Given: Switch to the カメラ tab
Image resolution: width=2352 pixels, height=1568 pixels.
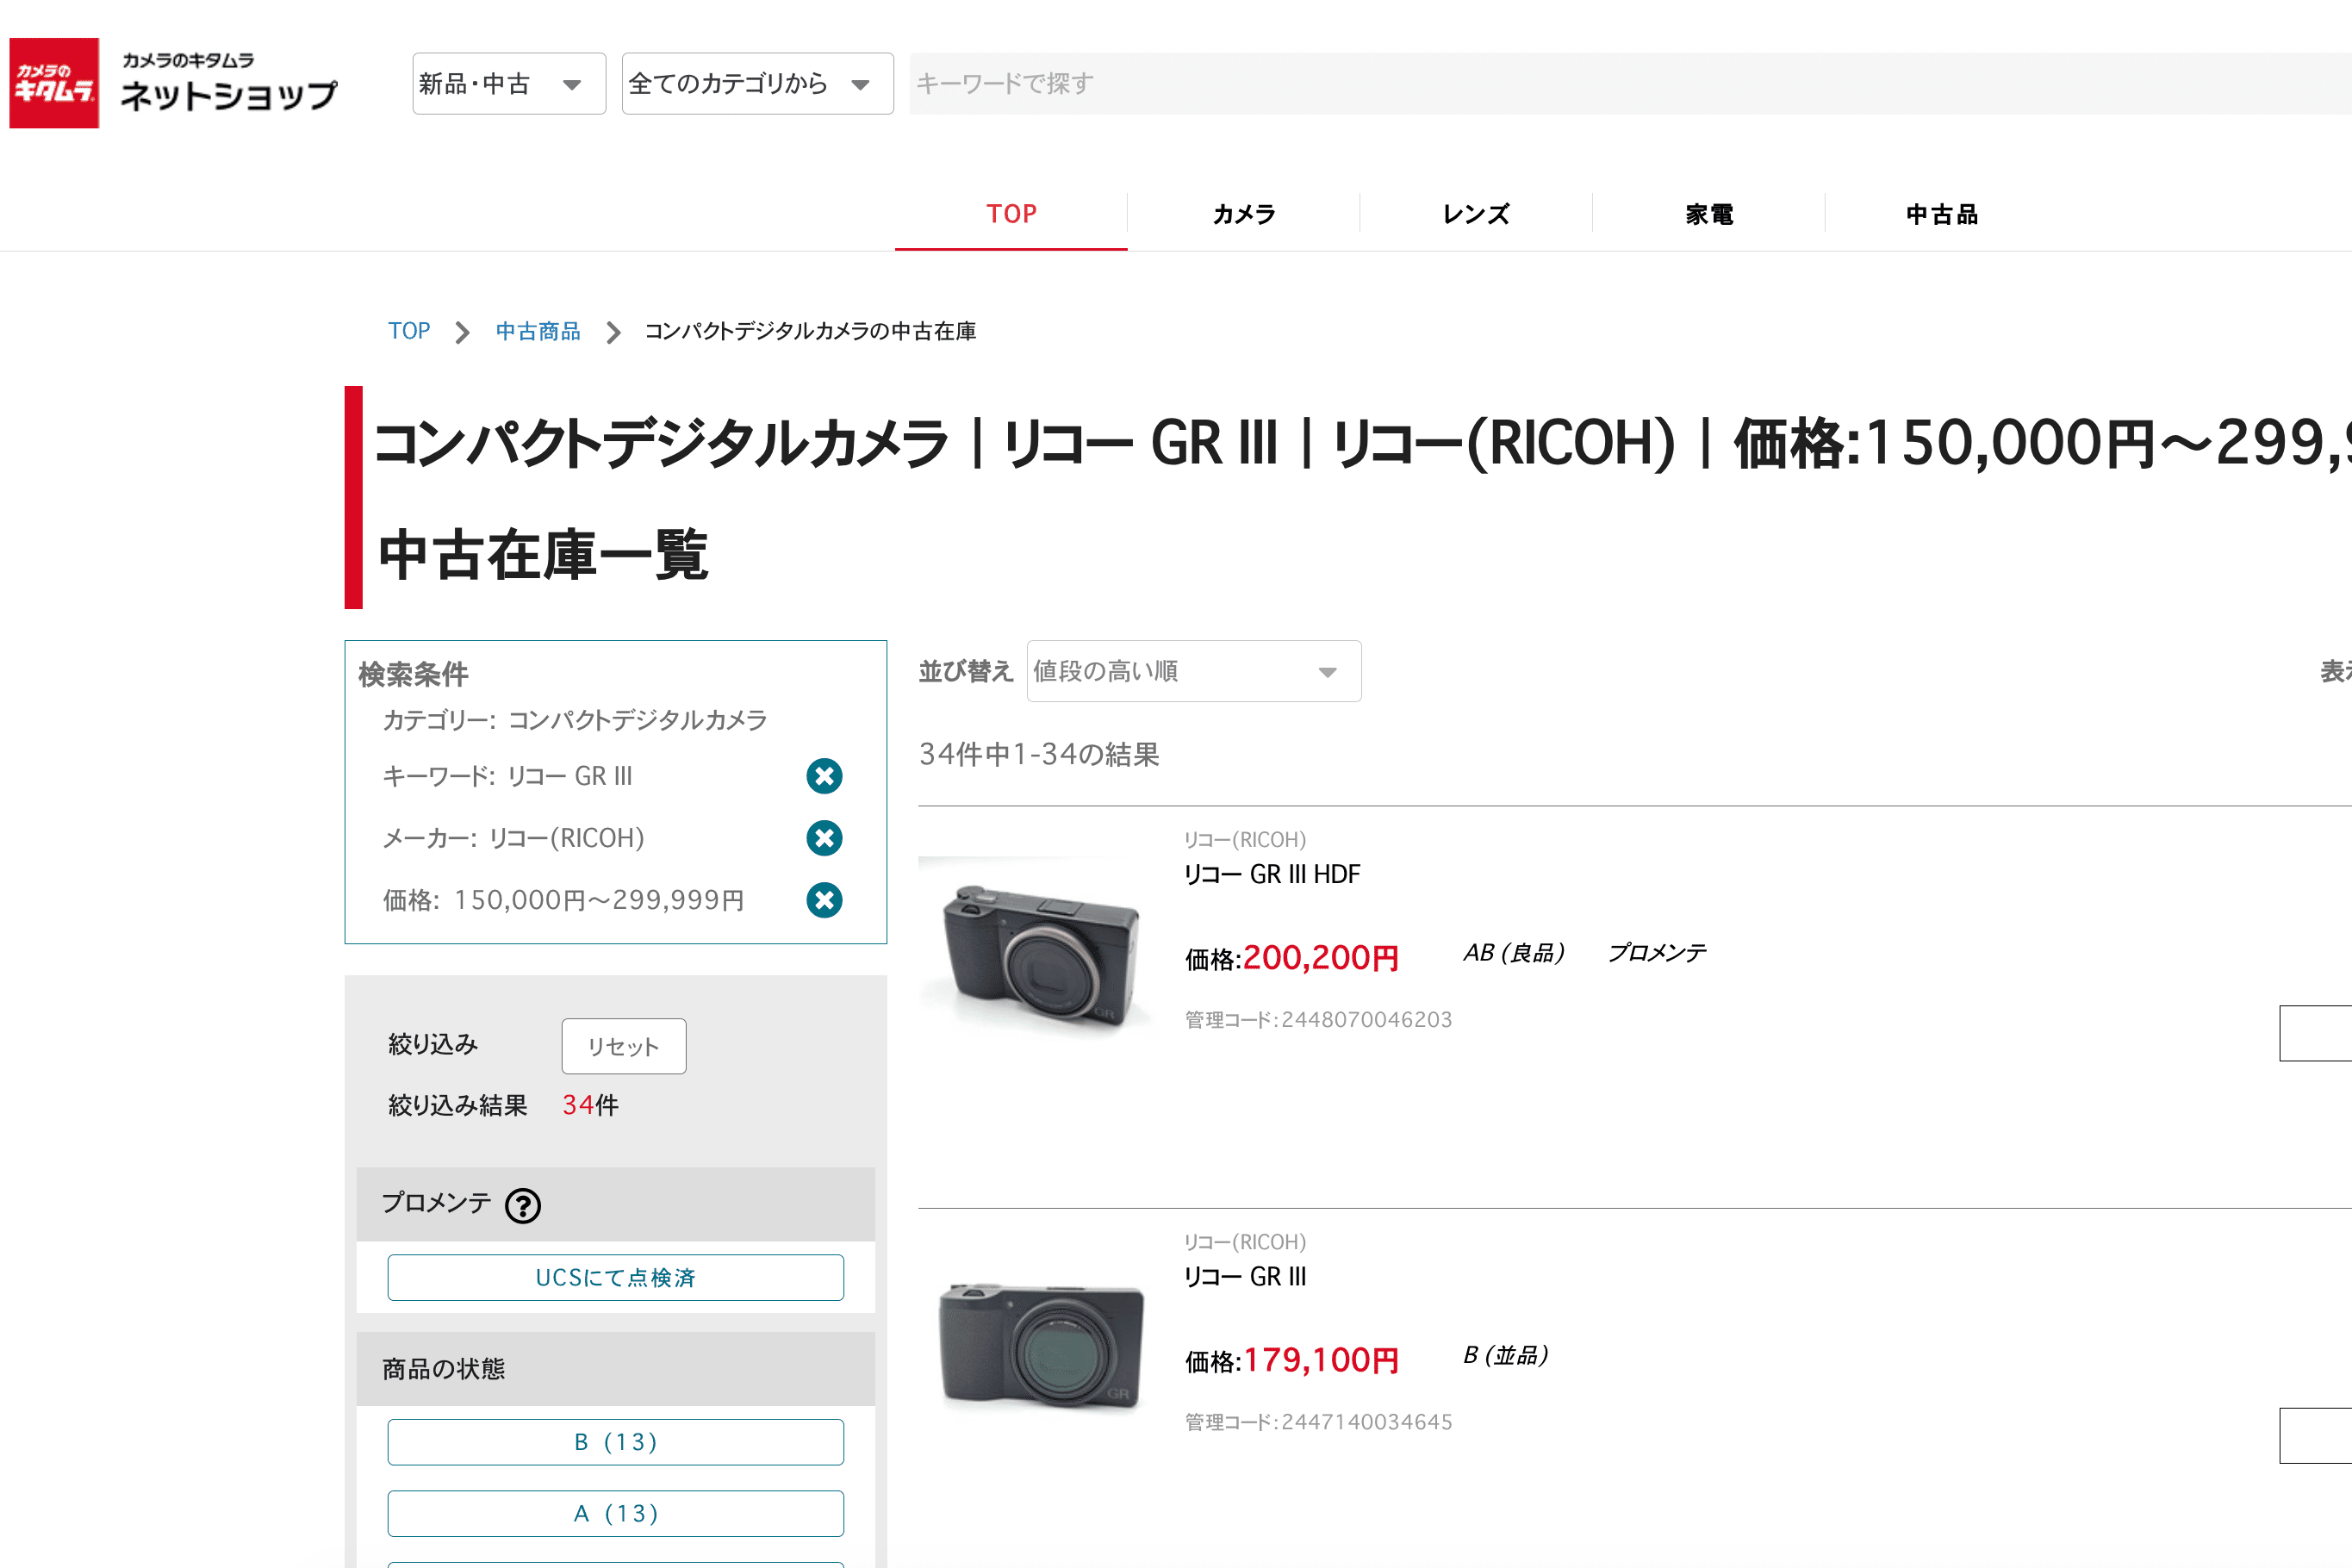Looking at the screenshot, I should tap(1243, 213).
